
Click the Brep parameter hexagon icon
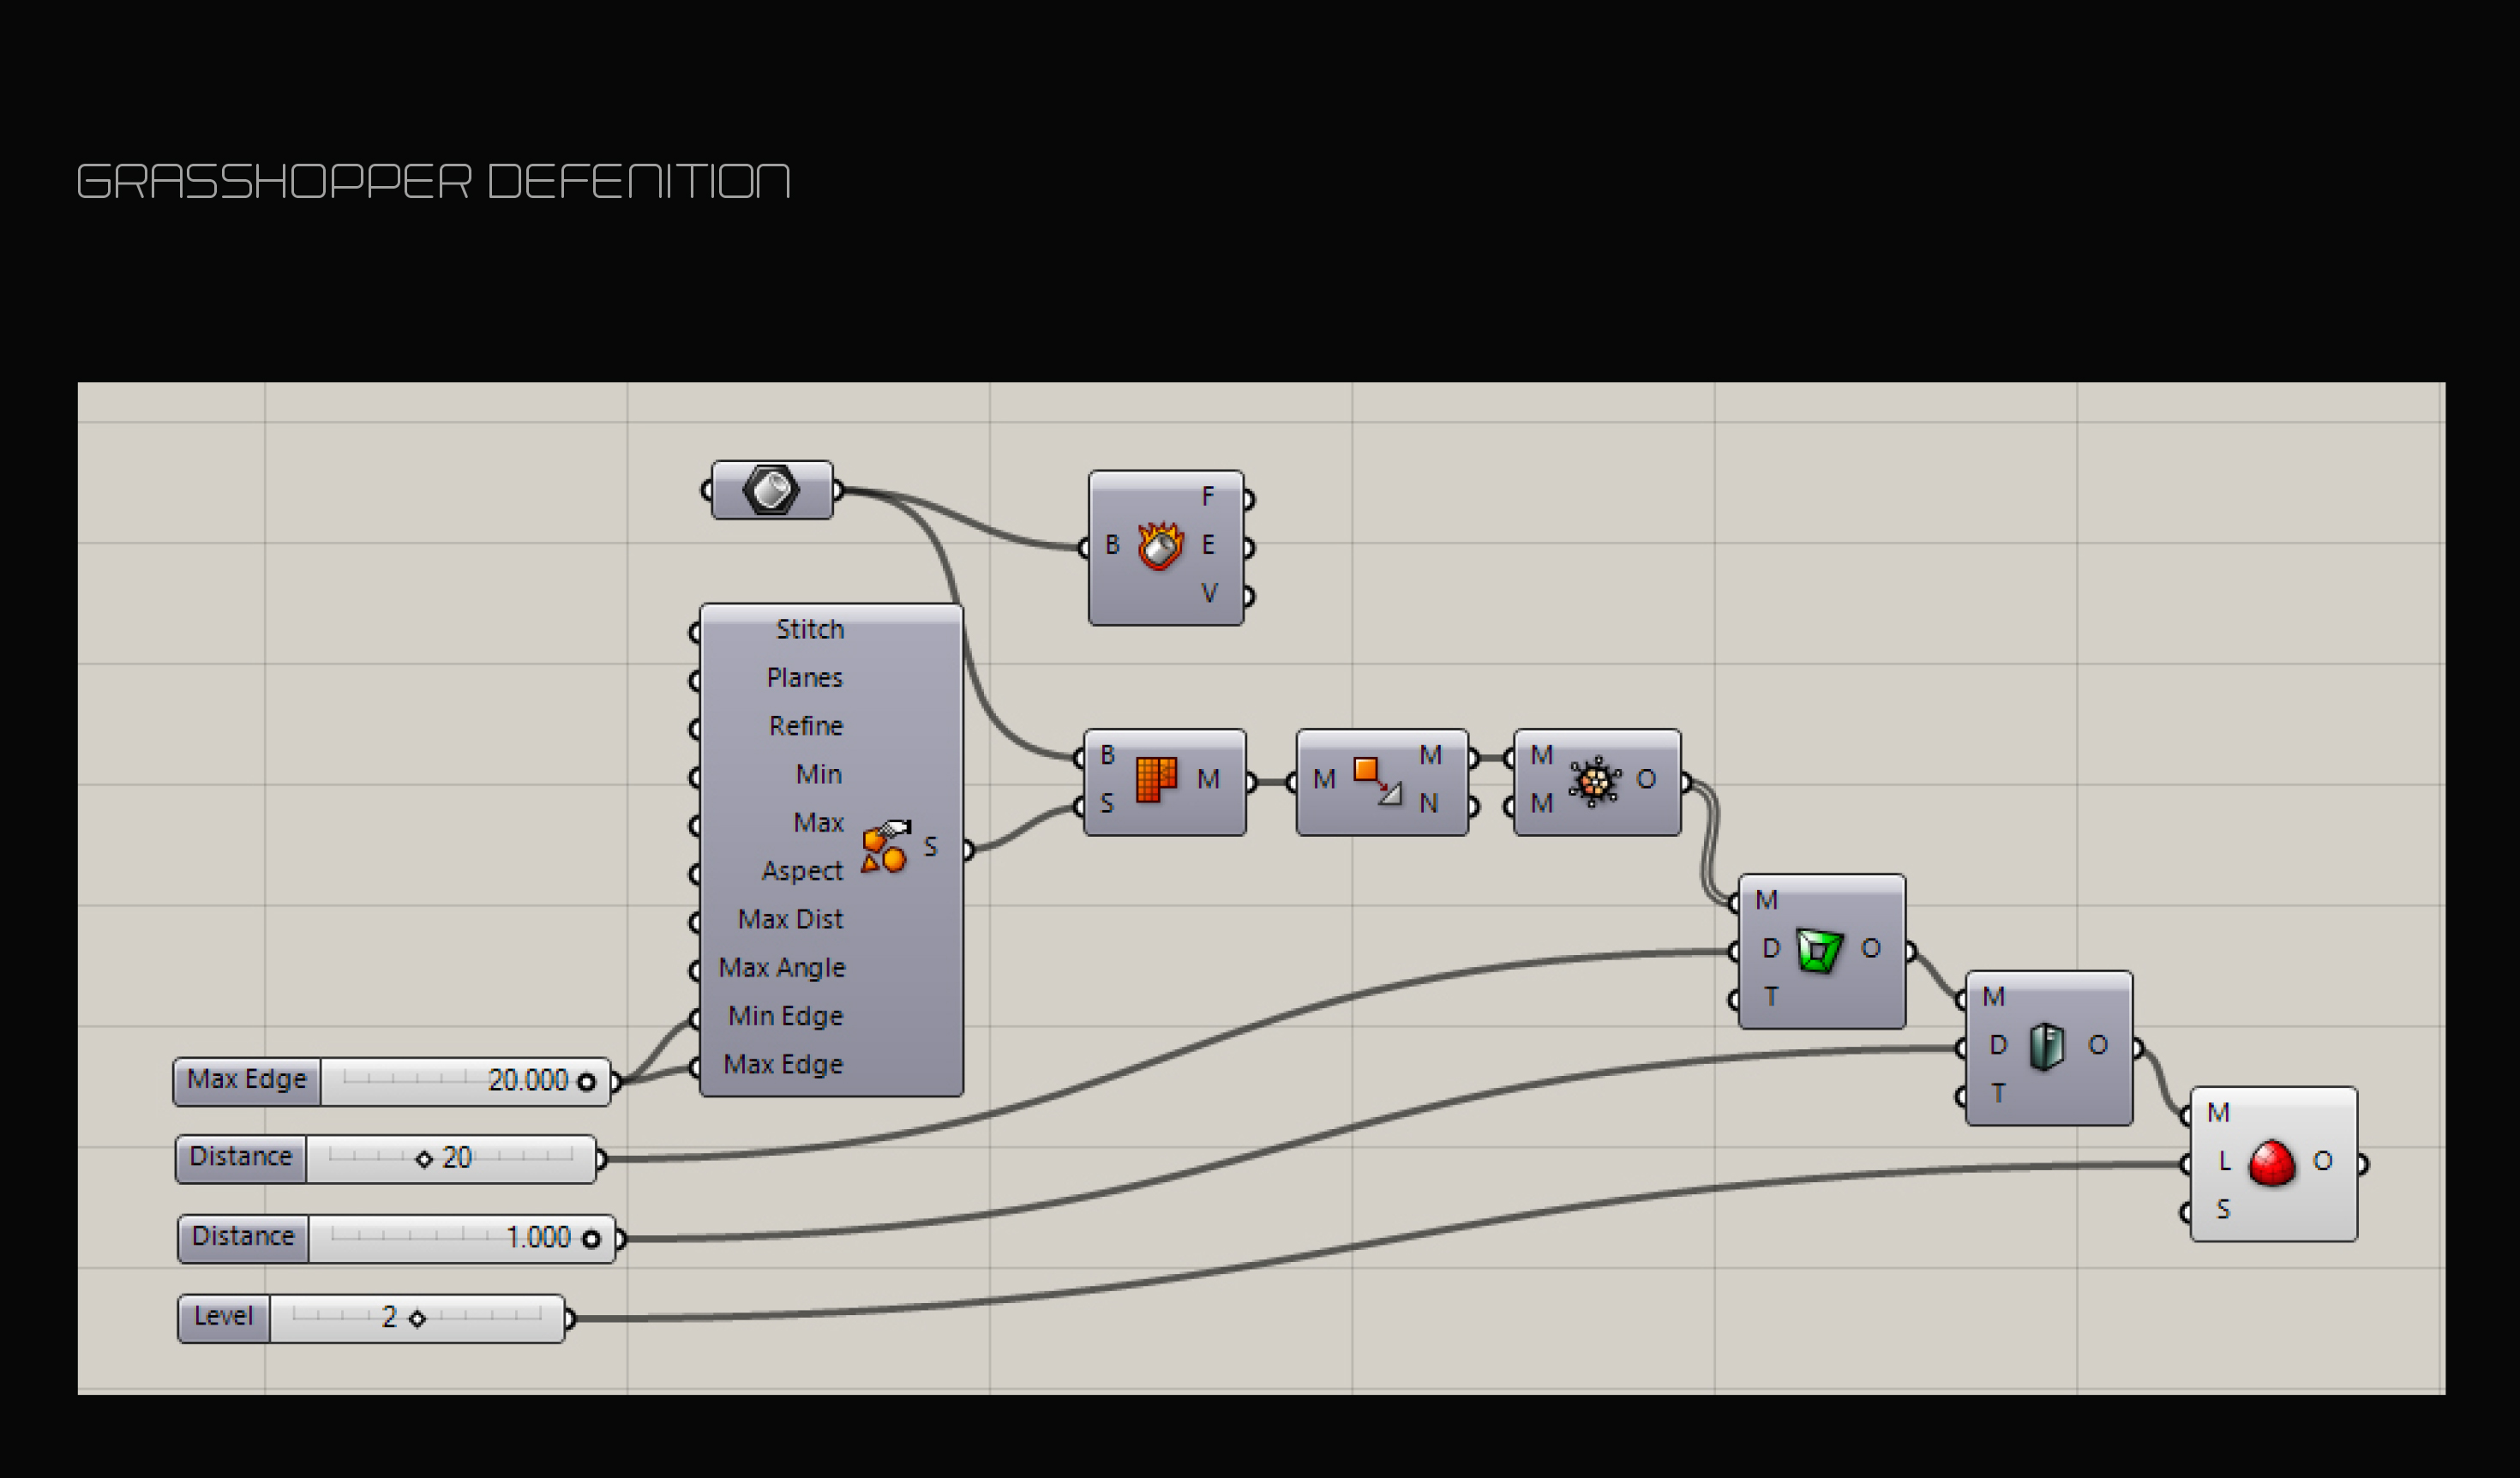point(771,490)
